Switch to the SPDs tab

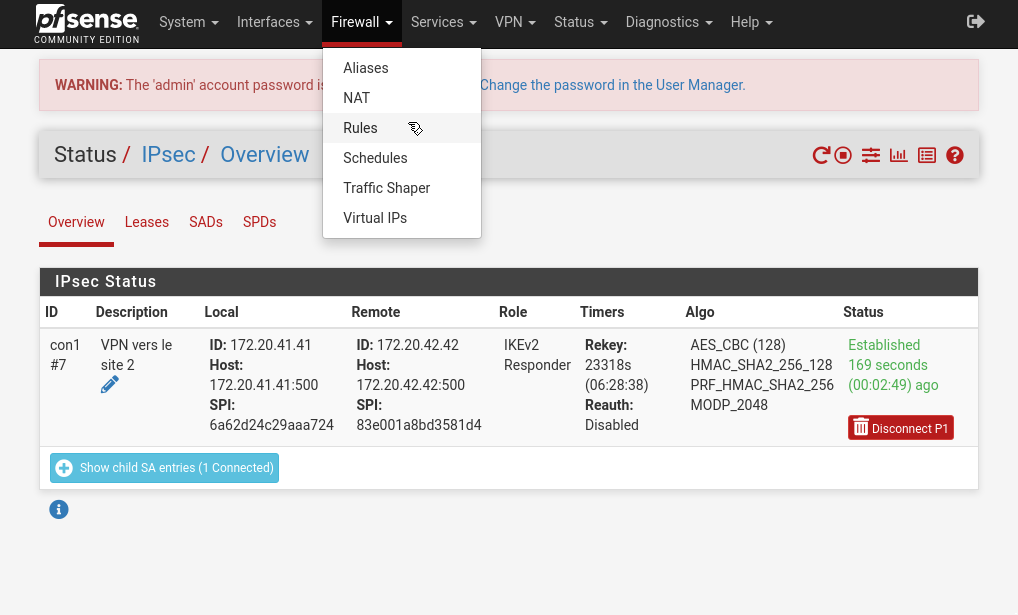(259, 222)
